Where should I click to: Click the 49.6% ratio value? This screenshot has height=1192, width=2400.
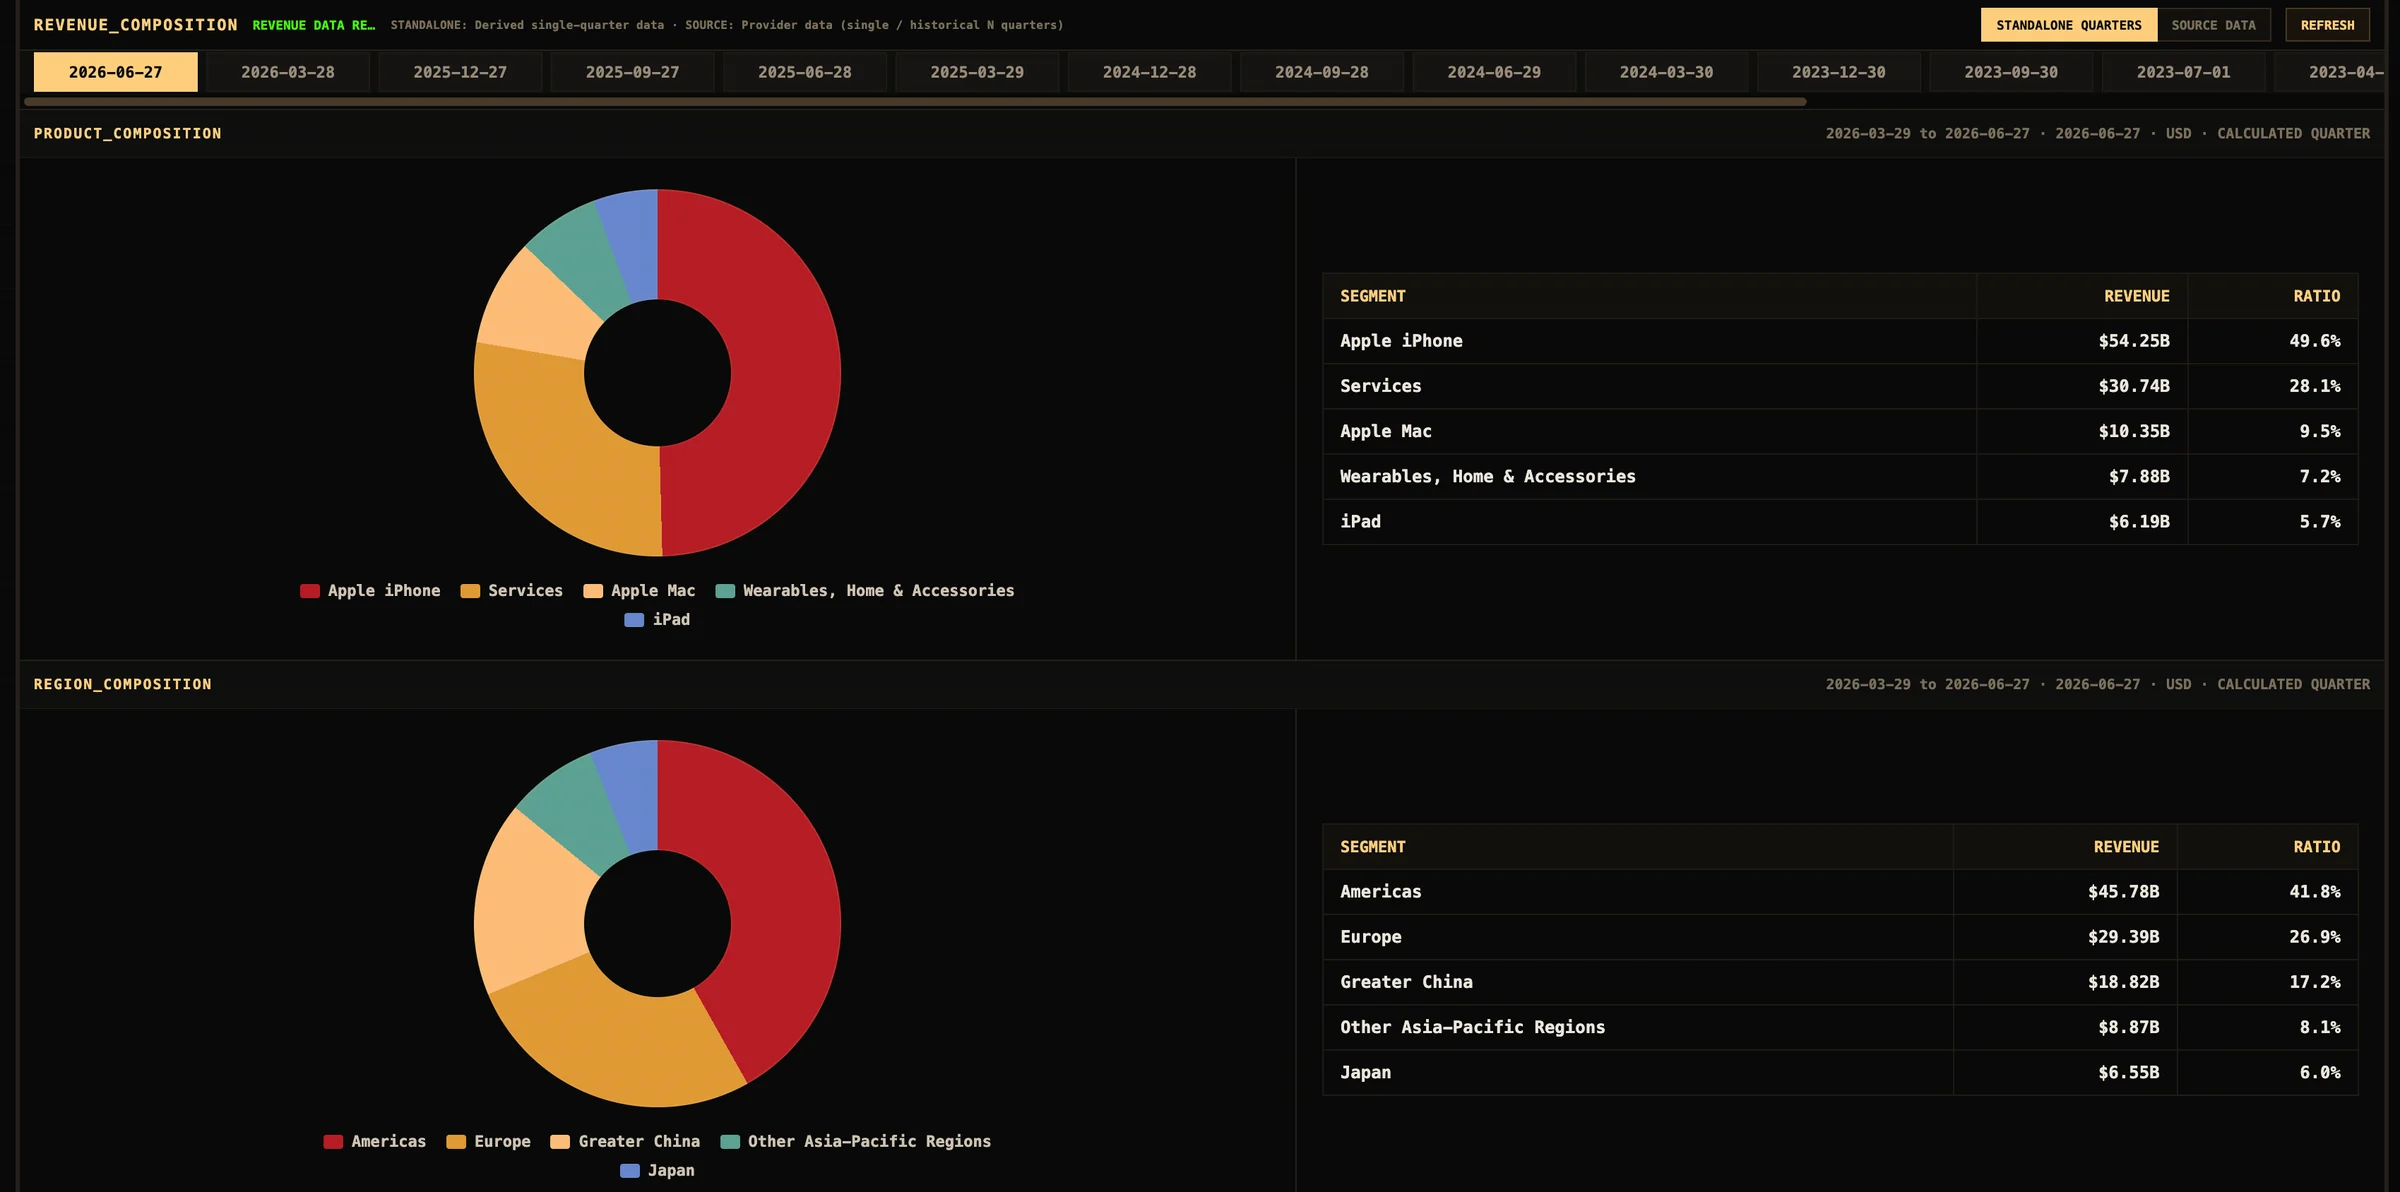2315,341
